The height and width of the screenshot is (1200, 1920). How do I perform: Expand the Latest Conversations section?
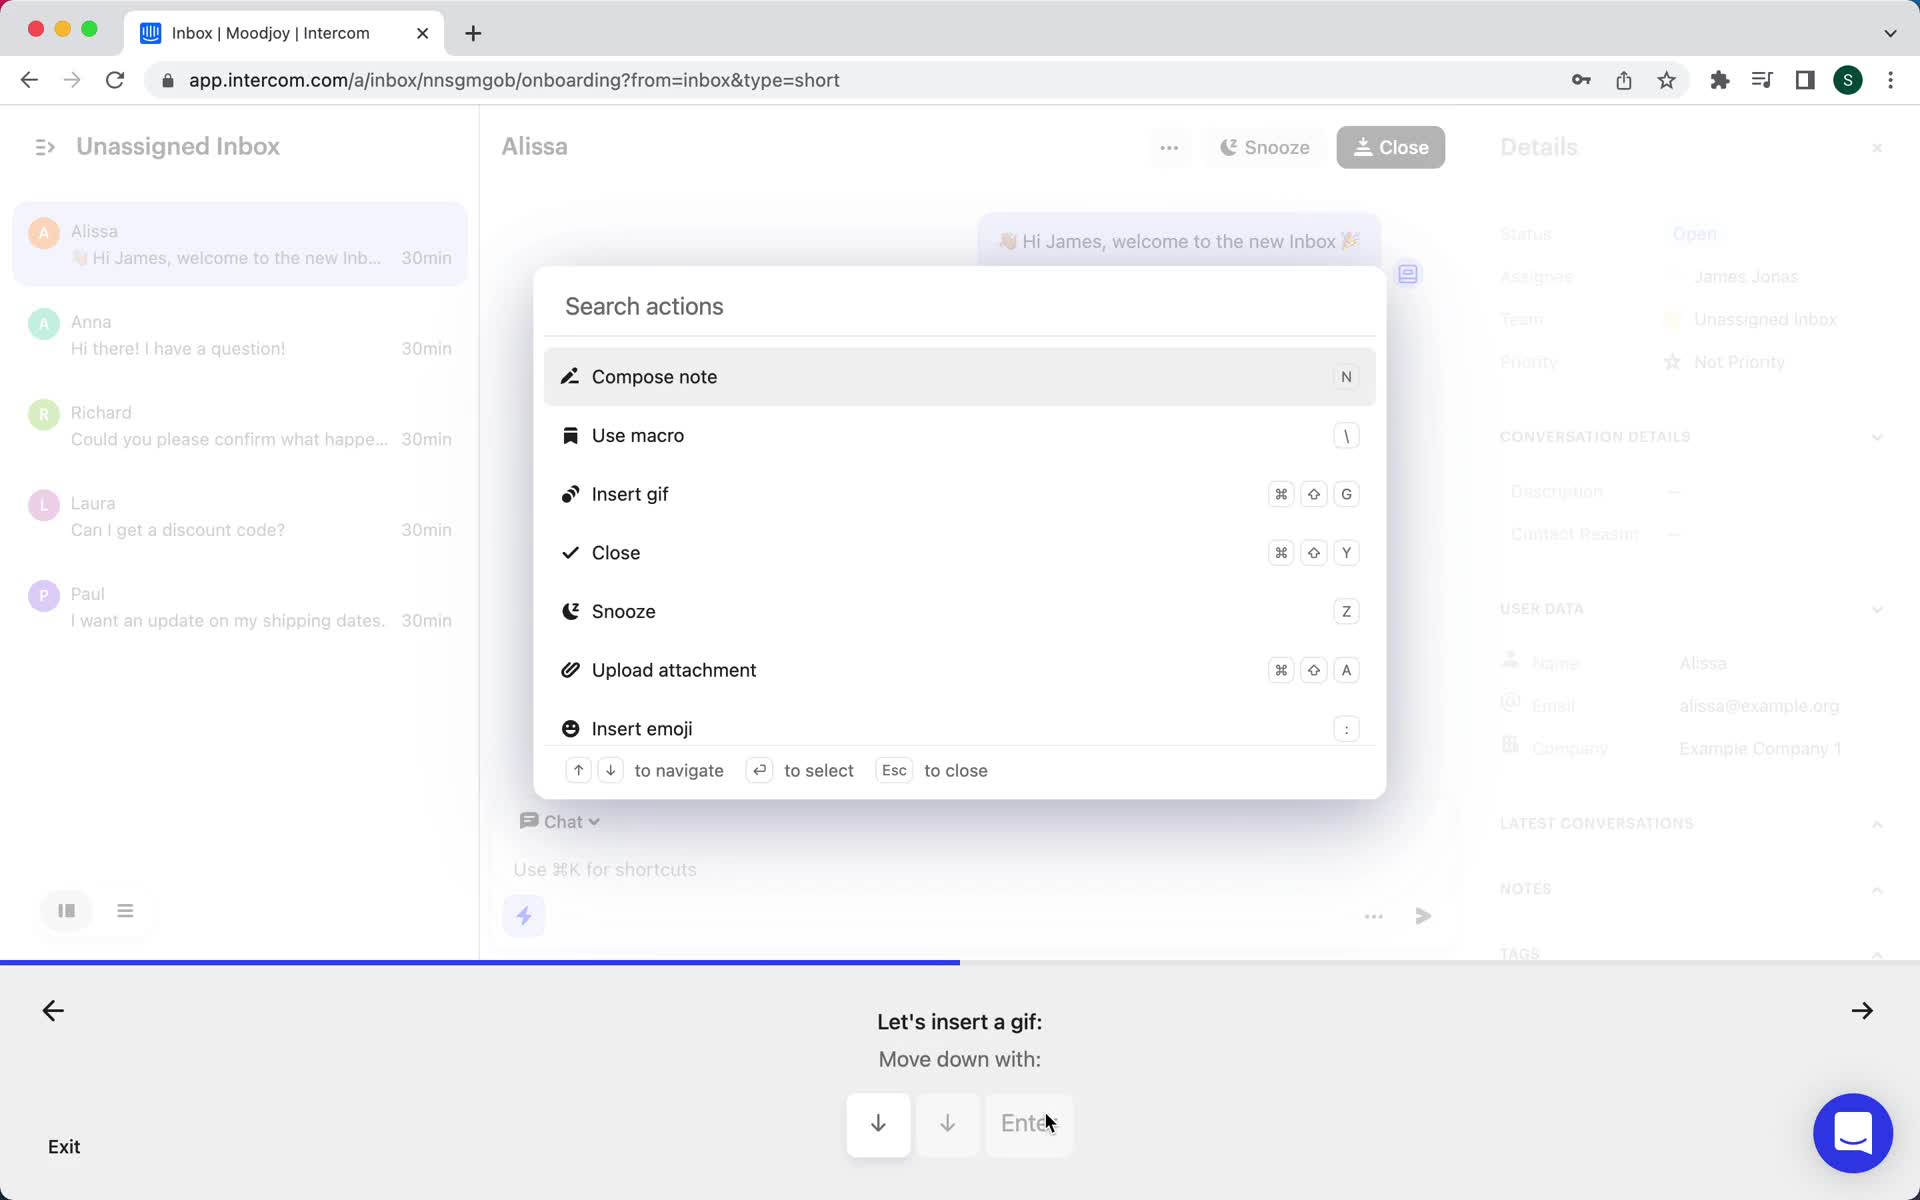[1876, 823]
